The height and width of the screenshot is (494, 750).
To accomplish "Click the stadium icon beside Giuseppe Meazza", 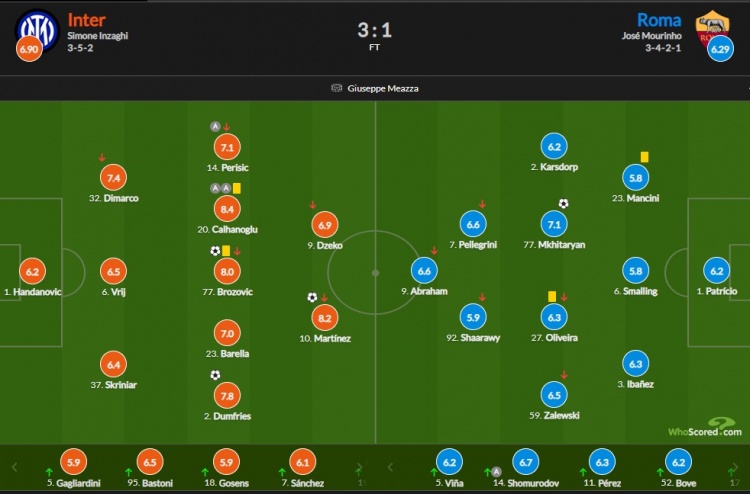I will point(337,88).
